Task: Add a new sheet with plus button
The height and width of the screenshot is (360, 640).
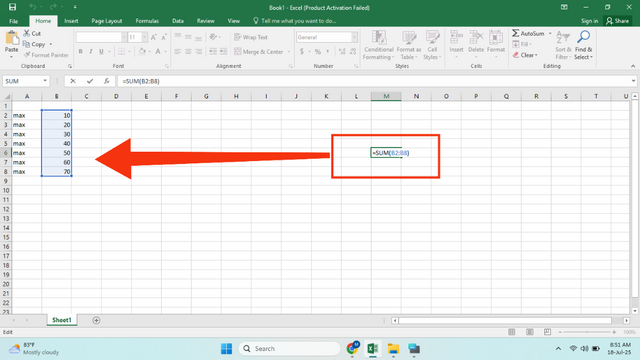Action: coord(96,320)
